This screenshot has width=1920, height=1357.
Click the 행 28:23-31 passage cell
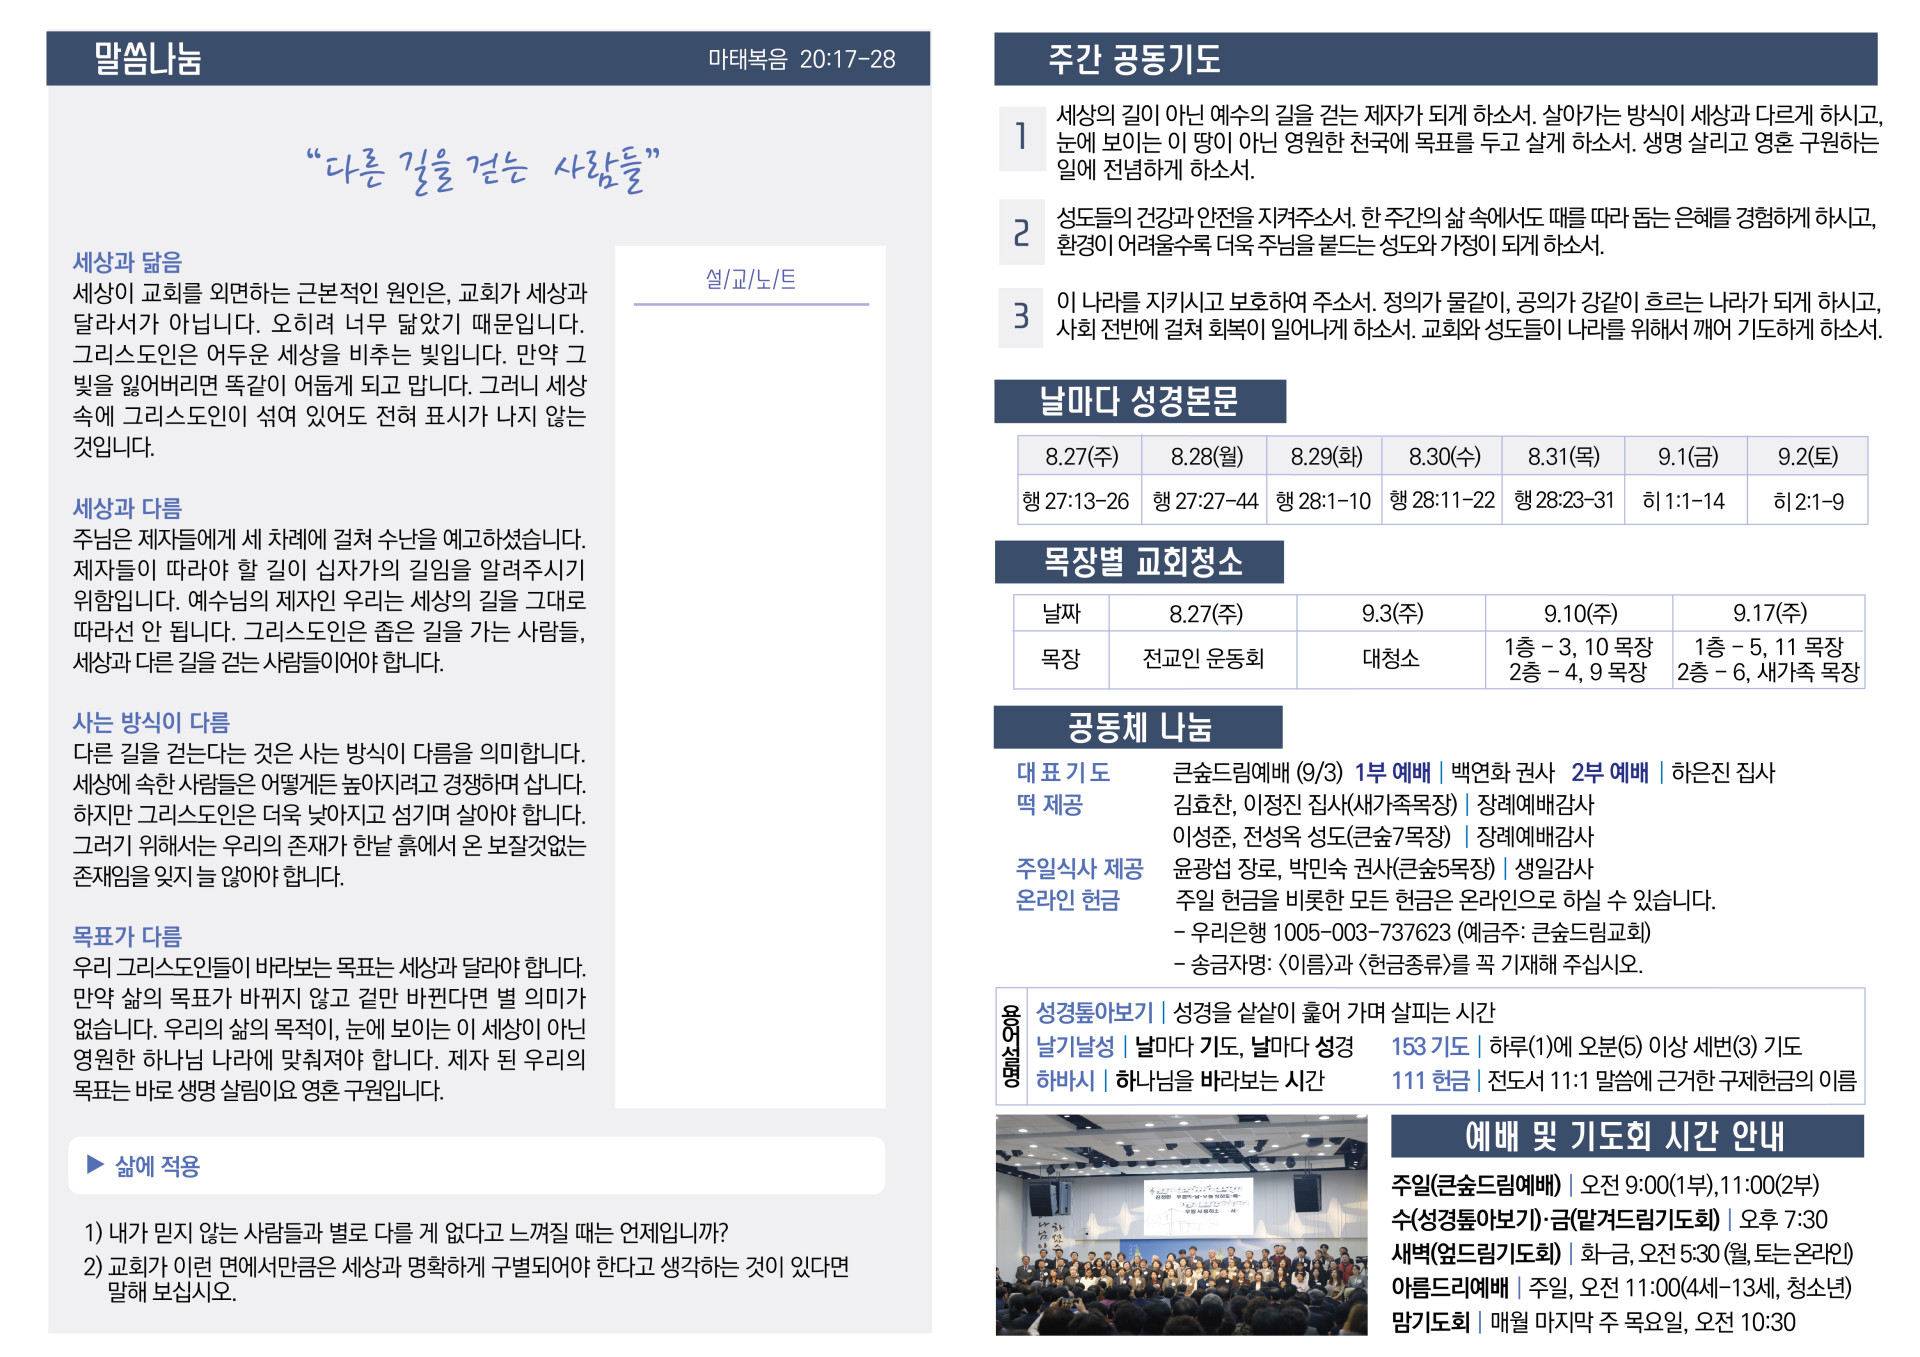(x=1564, y=500)
